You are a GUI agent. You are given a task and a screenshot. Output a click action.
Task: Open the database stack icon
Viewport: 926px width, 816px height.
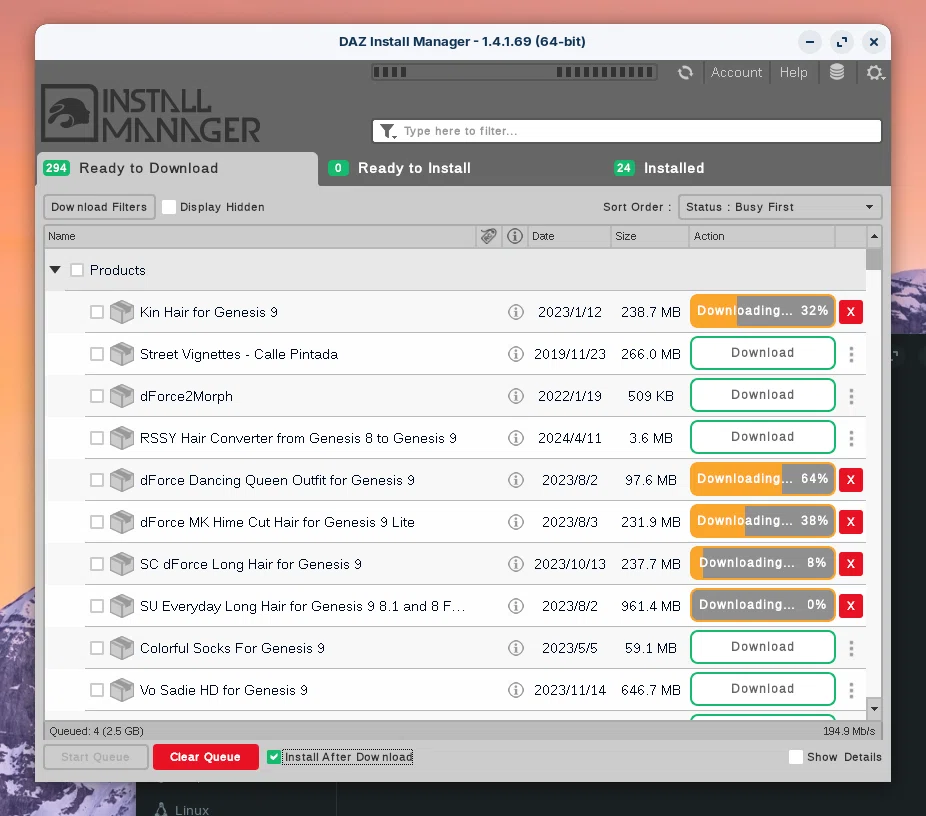tap(836, 72)
